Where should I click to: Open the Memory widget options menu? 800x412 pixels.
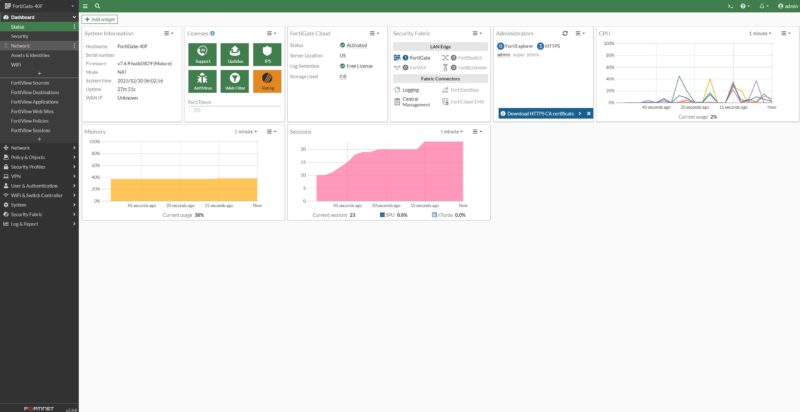point(271,132)
